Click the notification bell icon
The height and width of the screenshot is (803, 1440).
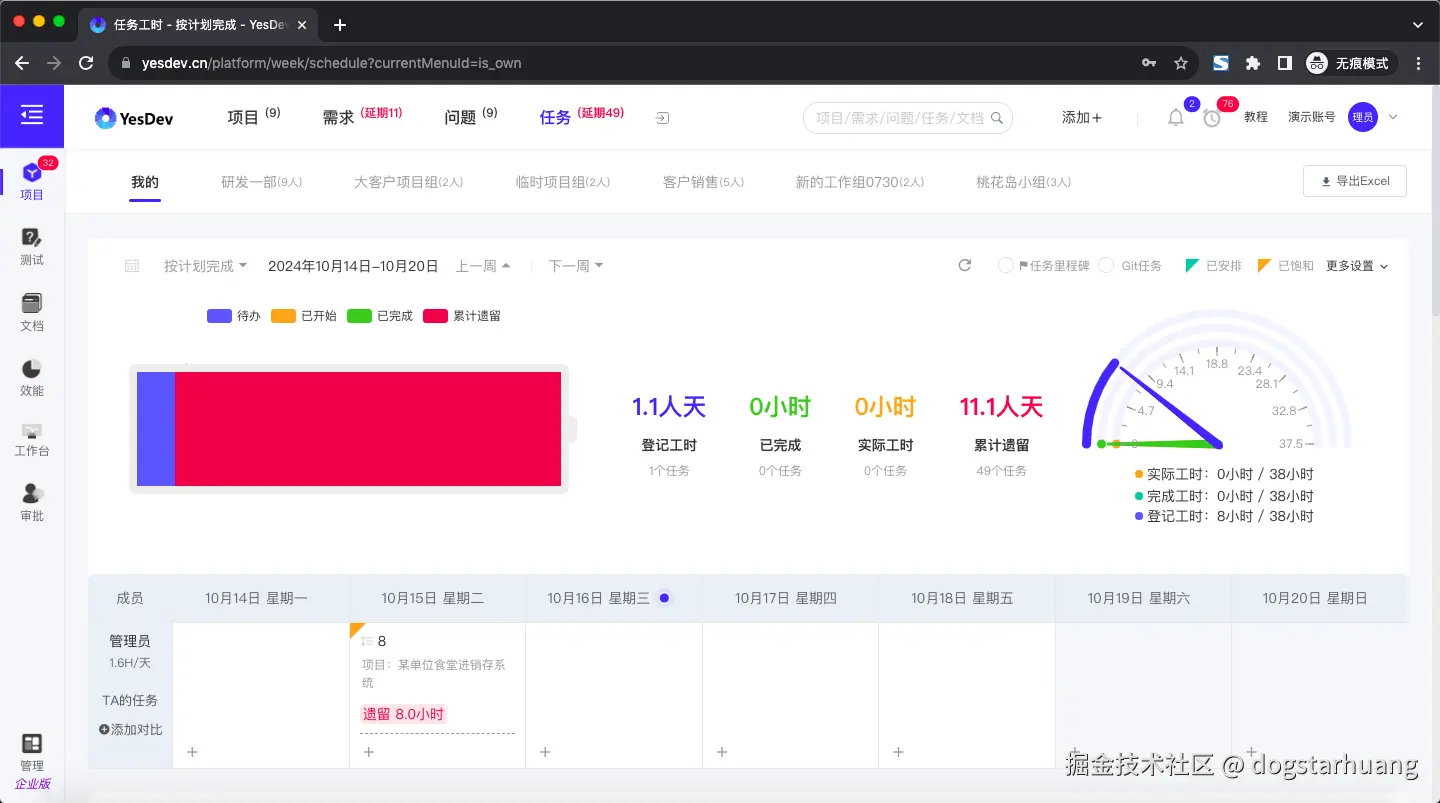click(1176, 117)
